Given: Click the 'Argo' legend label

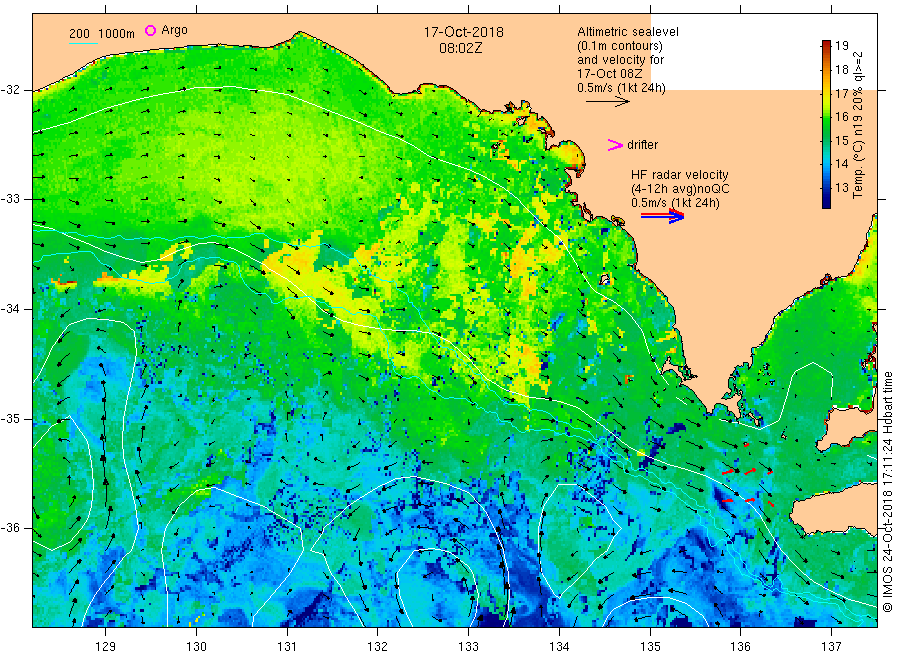Looking at the screenshot, I should click(x=174, y=30).
